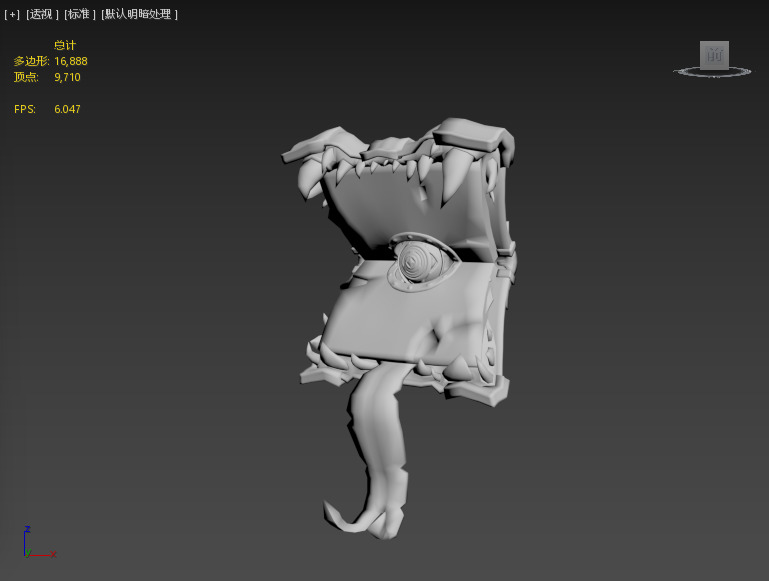
Task: Click the vertex count value 9,710
Action: (x=67, y=77)
